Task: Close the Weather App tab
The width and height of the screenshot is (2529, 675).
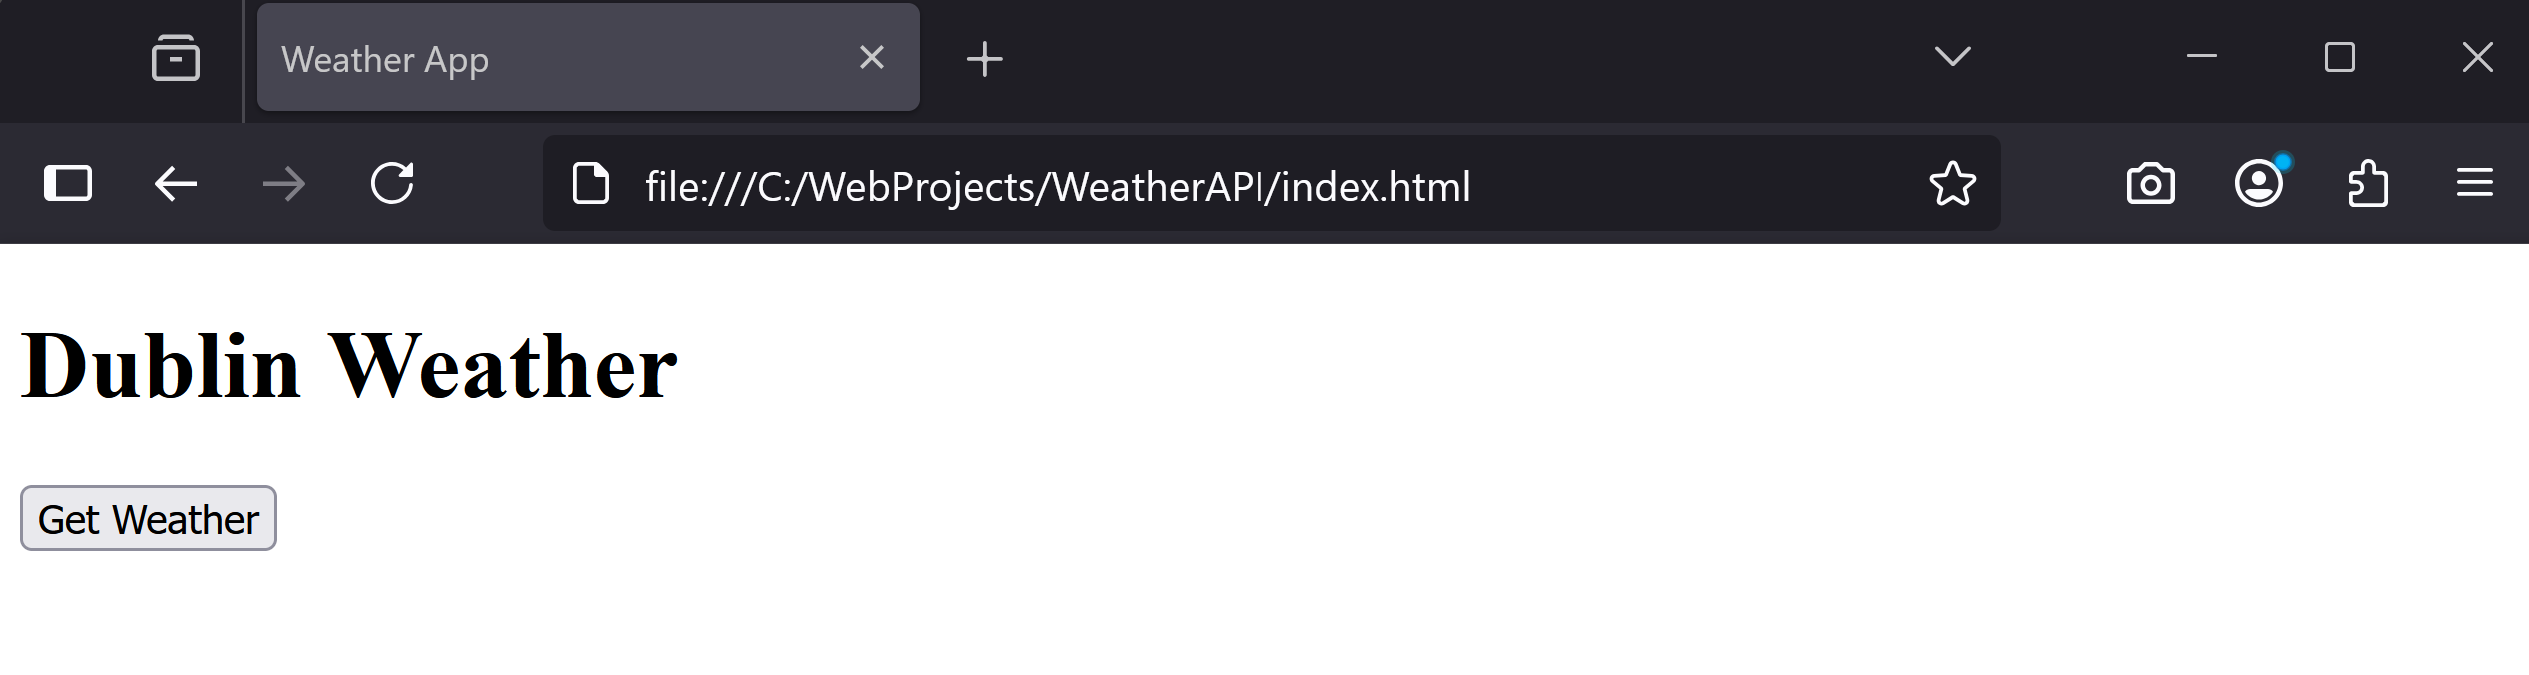Action: click(872, 57)
